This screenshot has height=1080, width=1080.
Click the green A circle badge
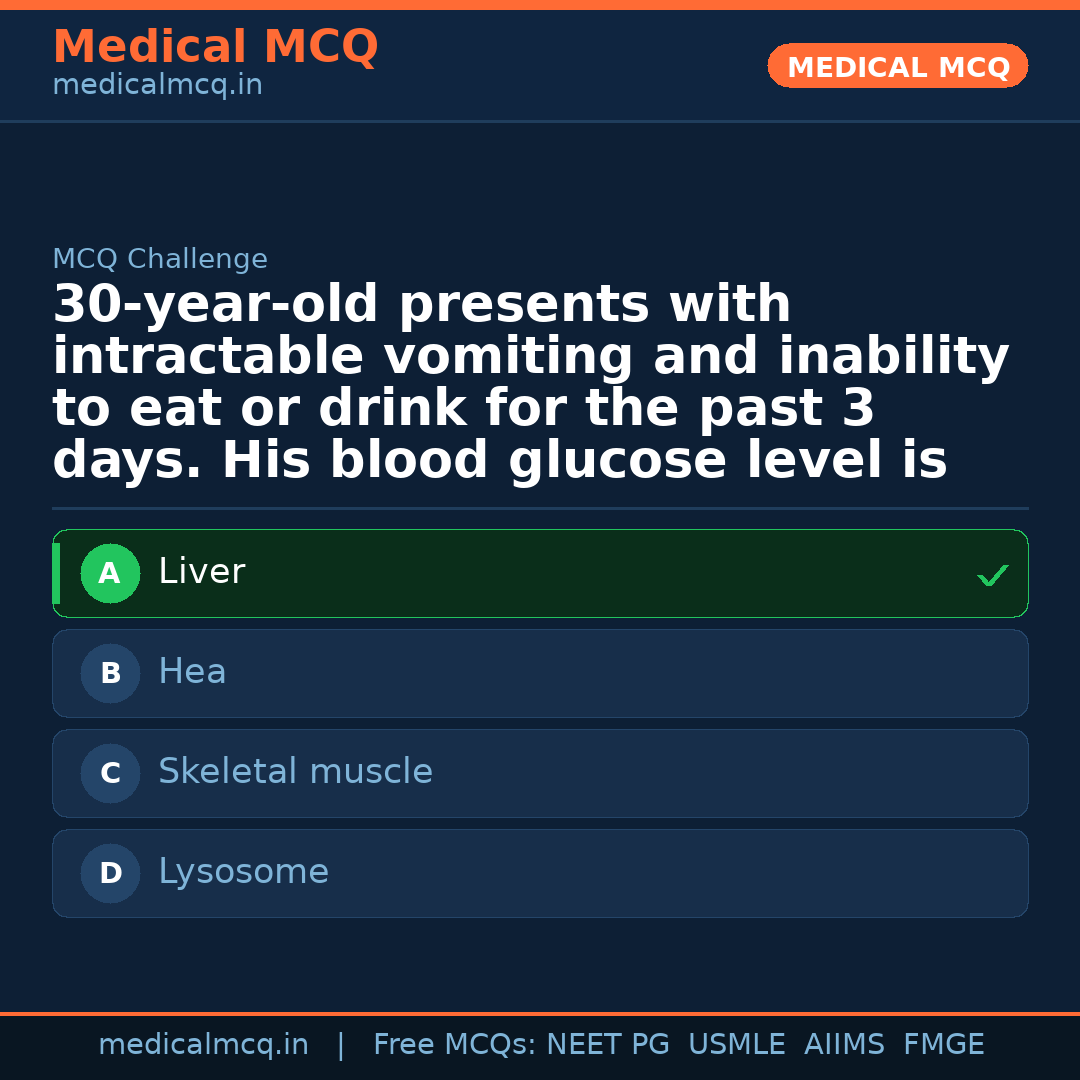(110, 574)
